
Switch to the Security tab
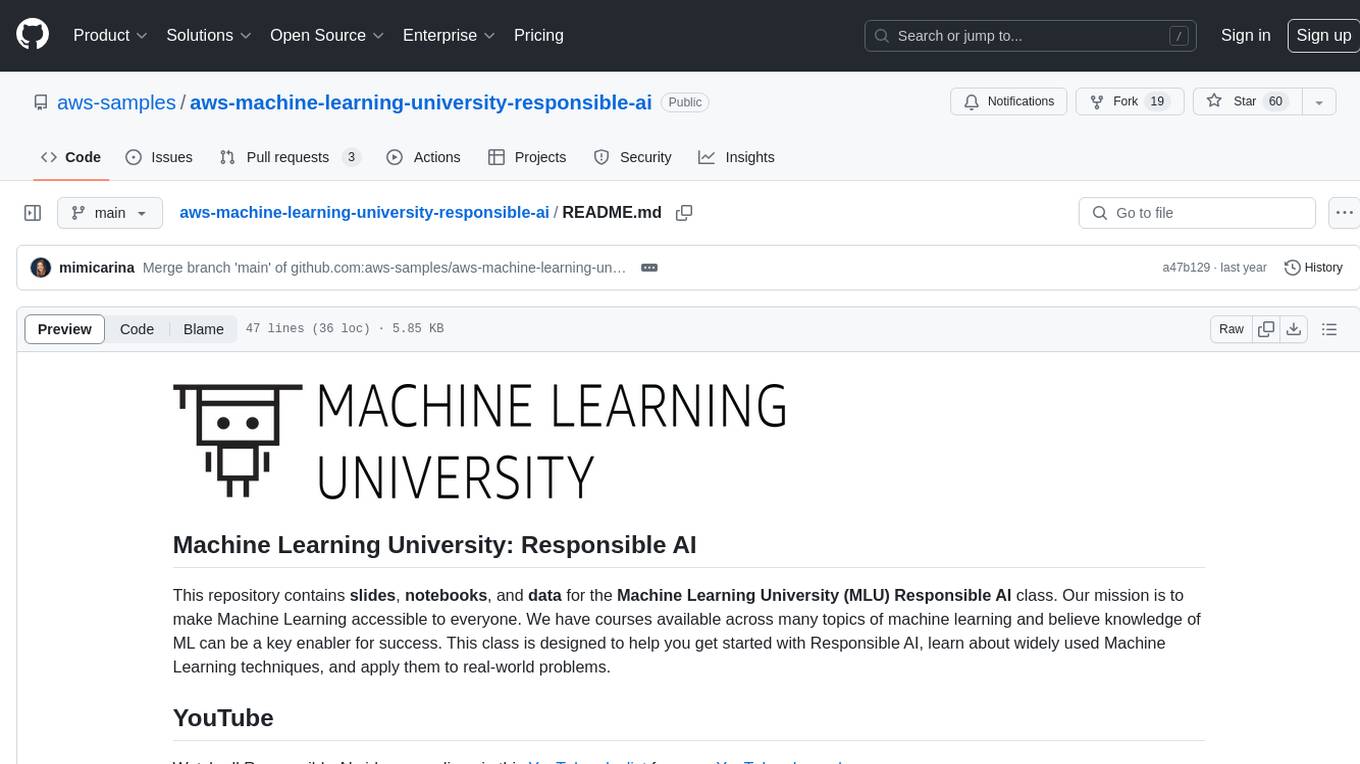(632, 157)
